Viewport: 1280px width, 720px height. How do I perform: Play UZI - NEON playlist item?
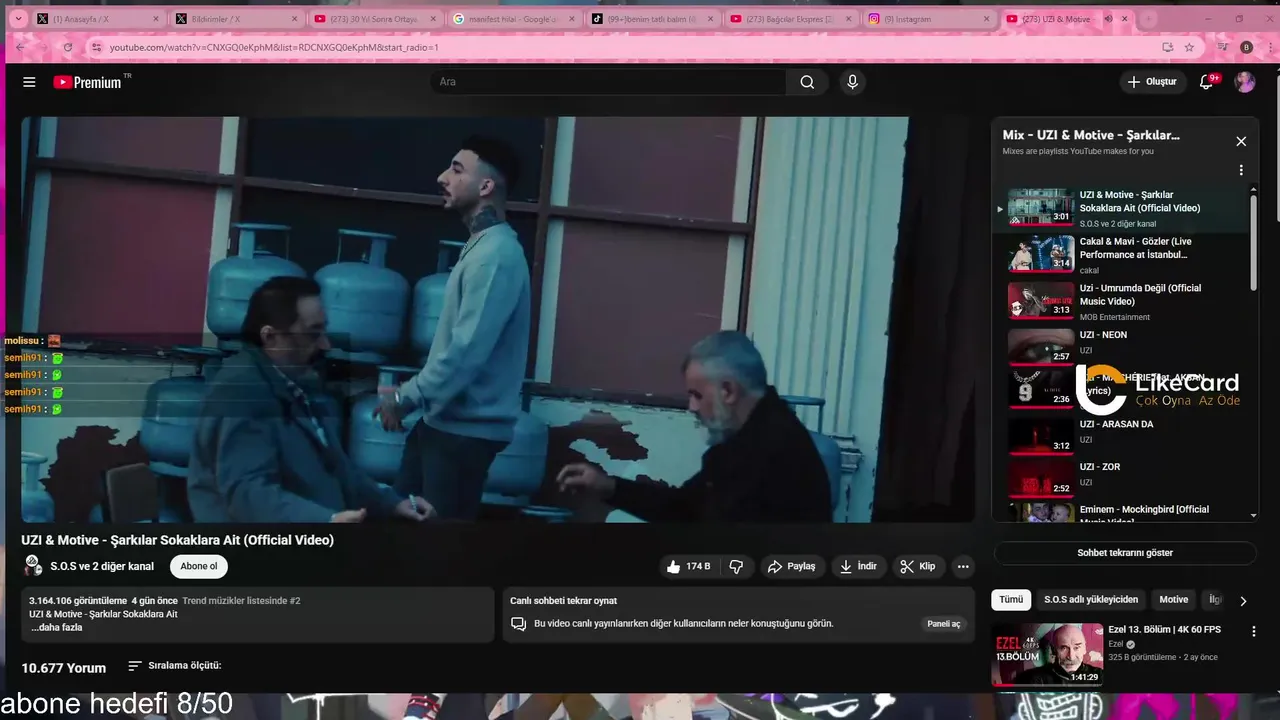[1120, 346]
